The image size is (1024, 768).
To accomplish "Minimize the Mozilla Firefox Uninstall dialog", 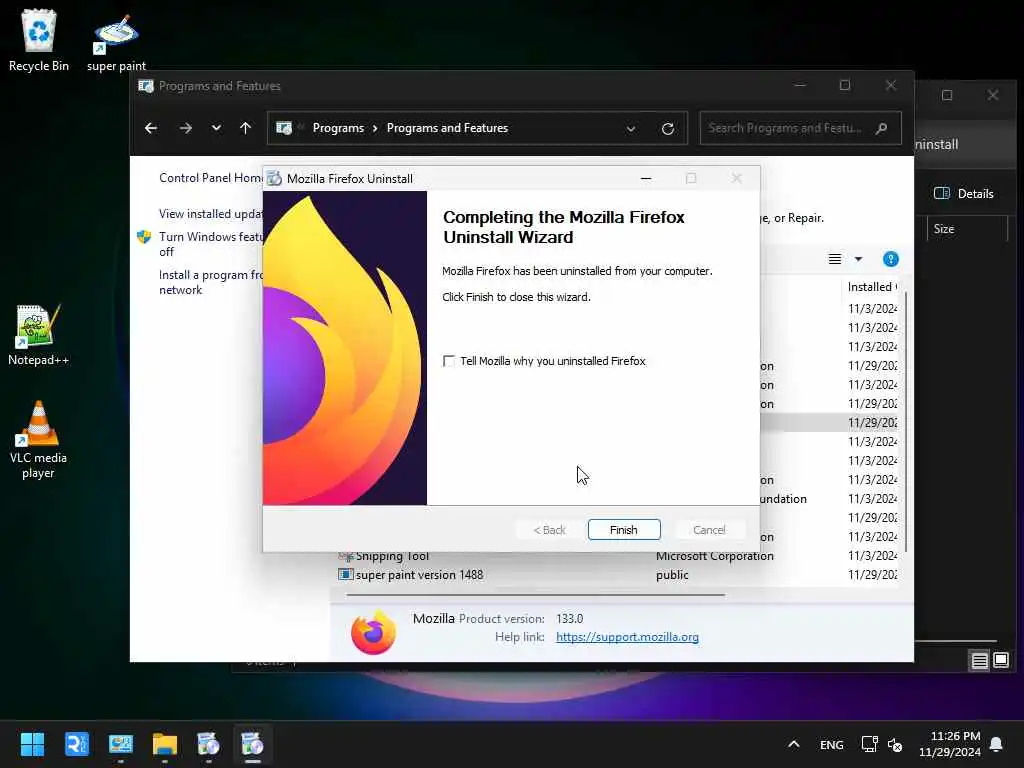I will click(646, 178).
